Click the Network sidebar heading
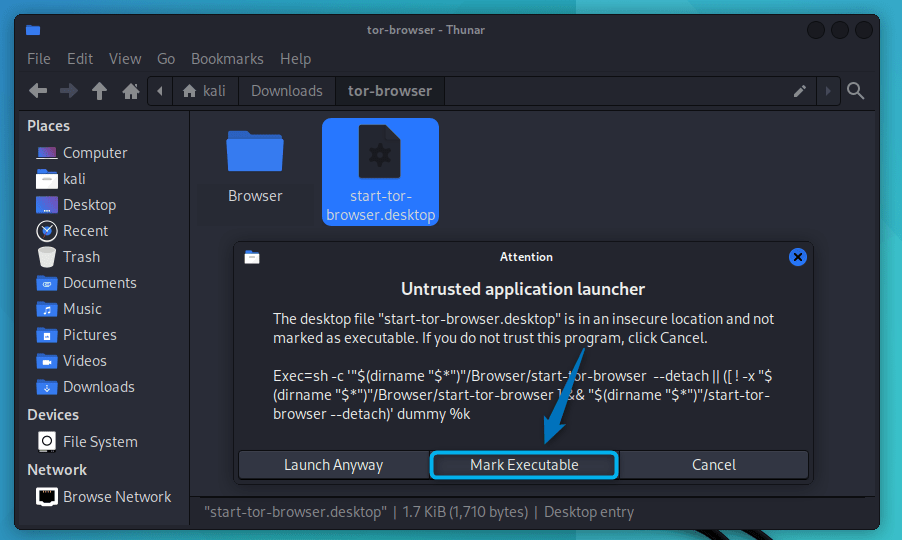902x540 pixels. pos(57,470)
